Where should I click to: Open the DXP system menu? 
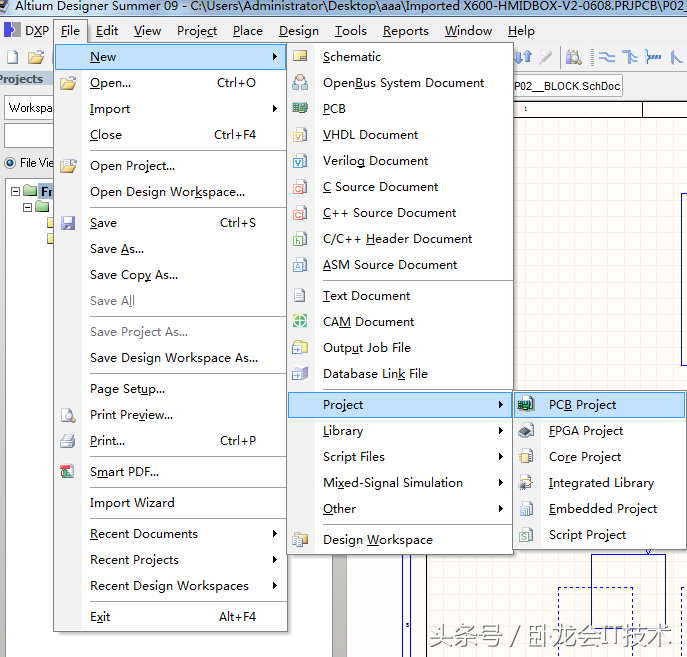(27, 31)
